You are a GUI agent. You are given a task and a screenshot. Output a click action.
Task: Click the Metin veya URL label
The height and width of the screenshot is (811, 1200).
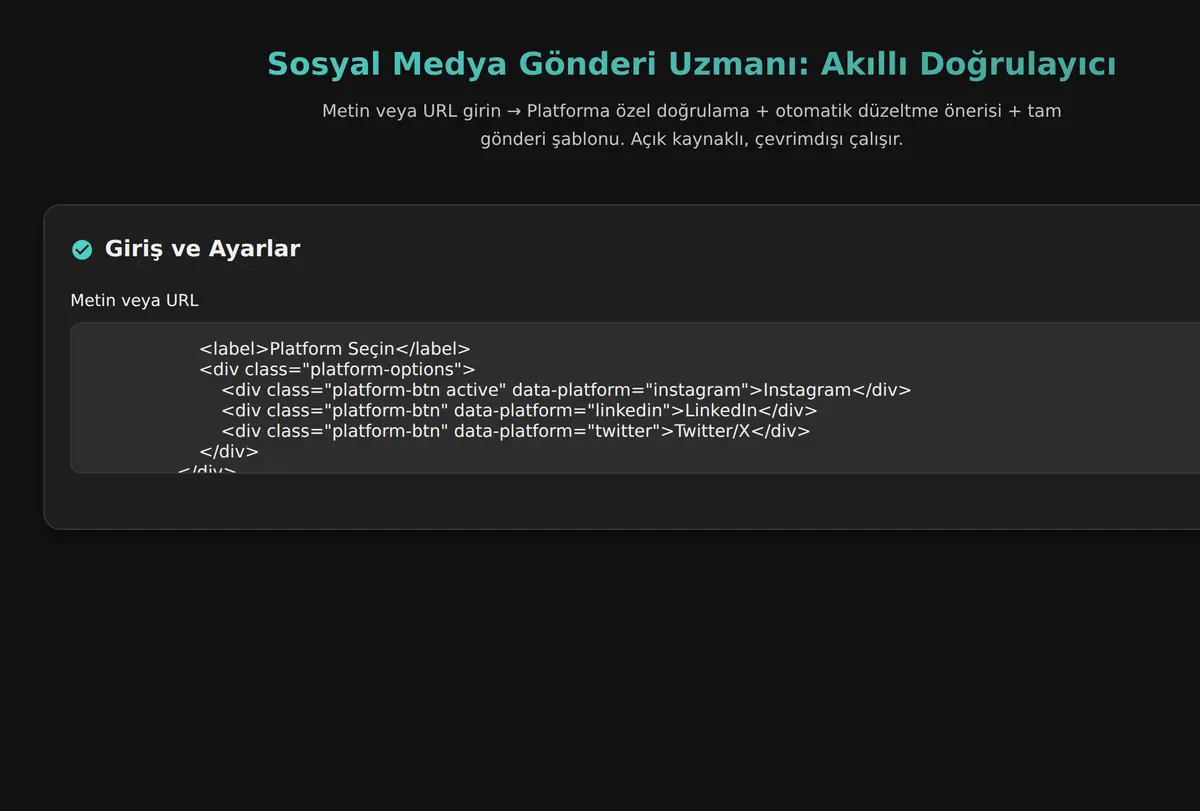click(134, 300)
